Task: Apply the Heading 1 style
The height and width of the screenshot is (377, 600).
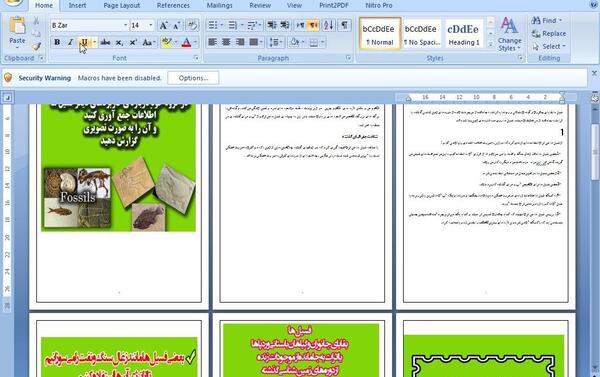Action: (464, 34)
